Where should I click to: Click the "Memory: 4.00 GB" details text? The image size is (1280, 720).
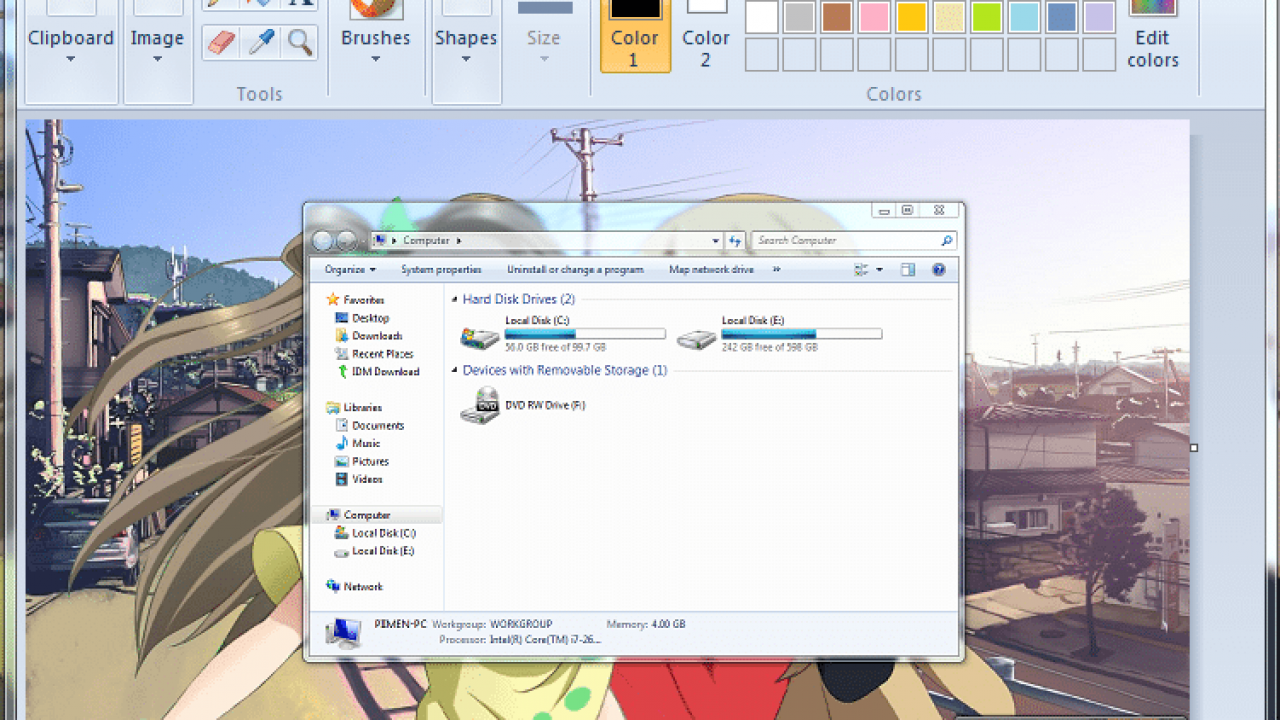[646, 624]
